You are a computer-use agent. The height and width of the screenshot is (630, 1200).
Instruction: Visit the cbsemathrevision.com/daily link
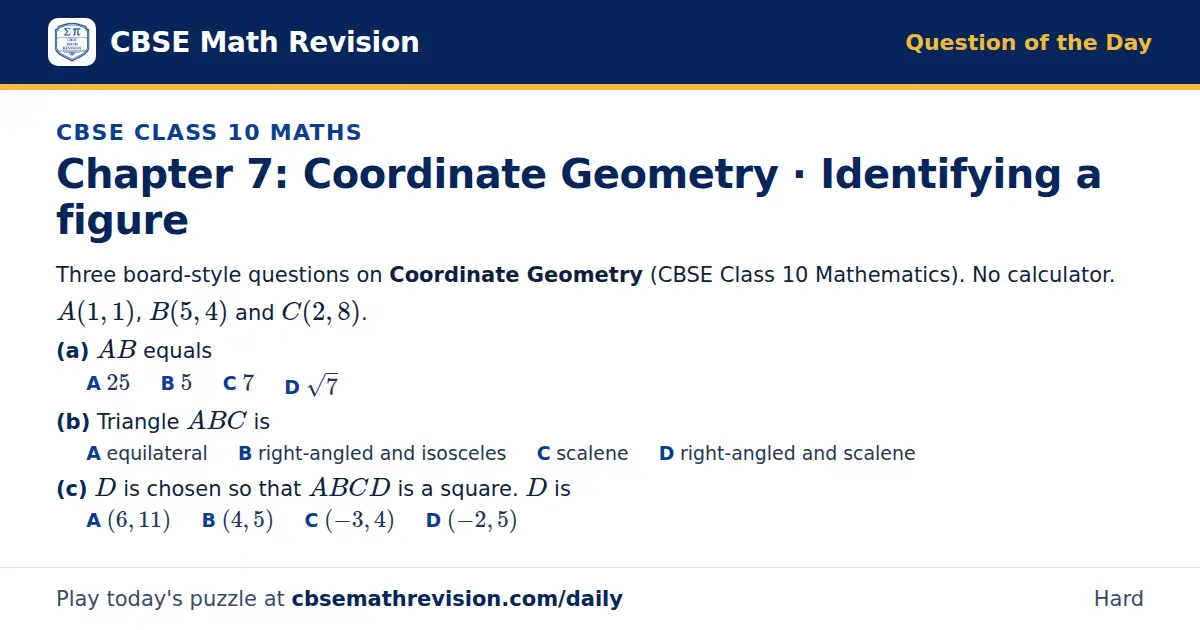click(457, 599)
